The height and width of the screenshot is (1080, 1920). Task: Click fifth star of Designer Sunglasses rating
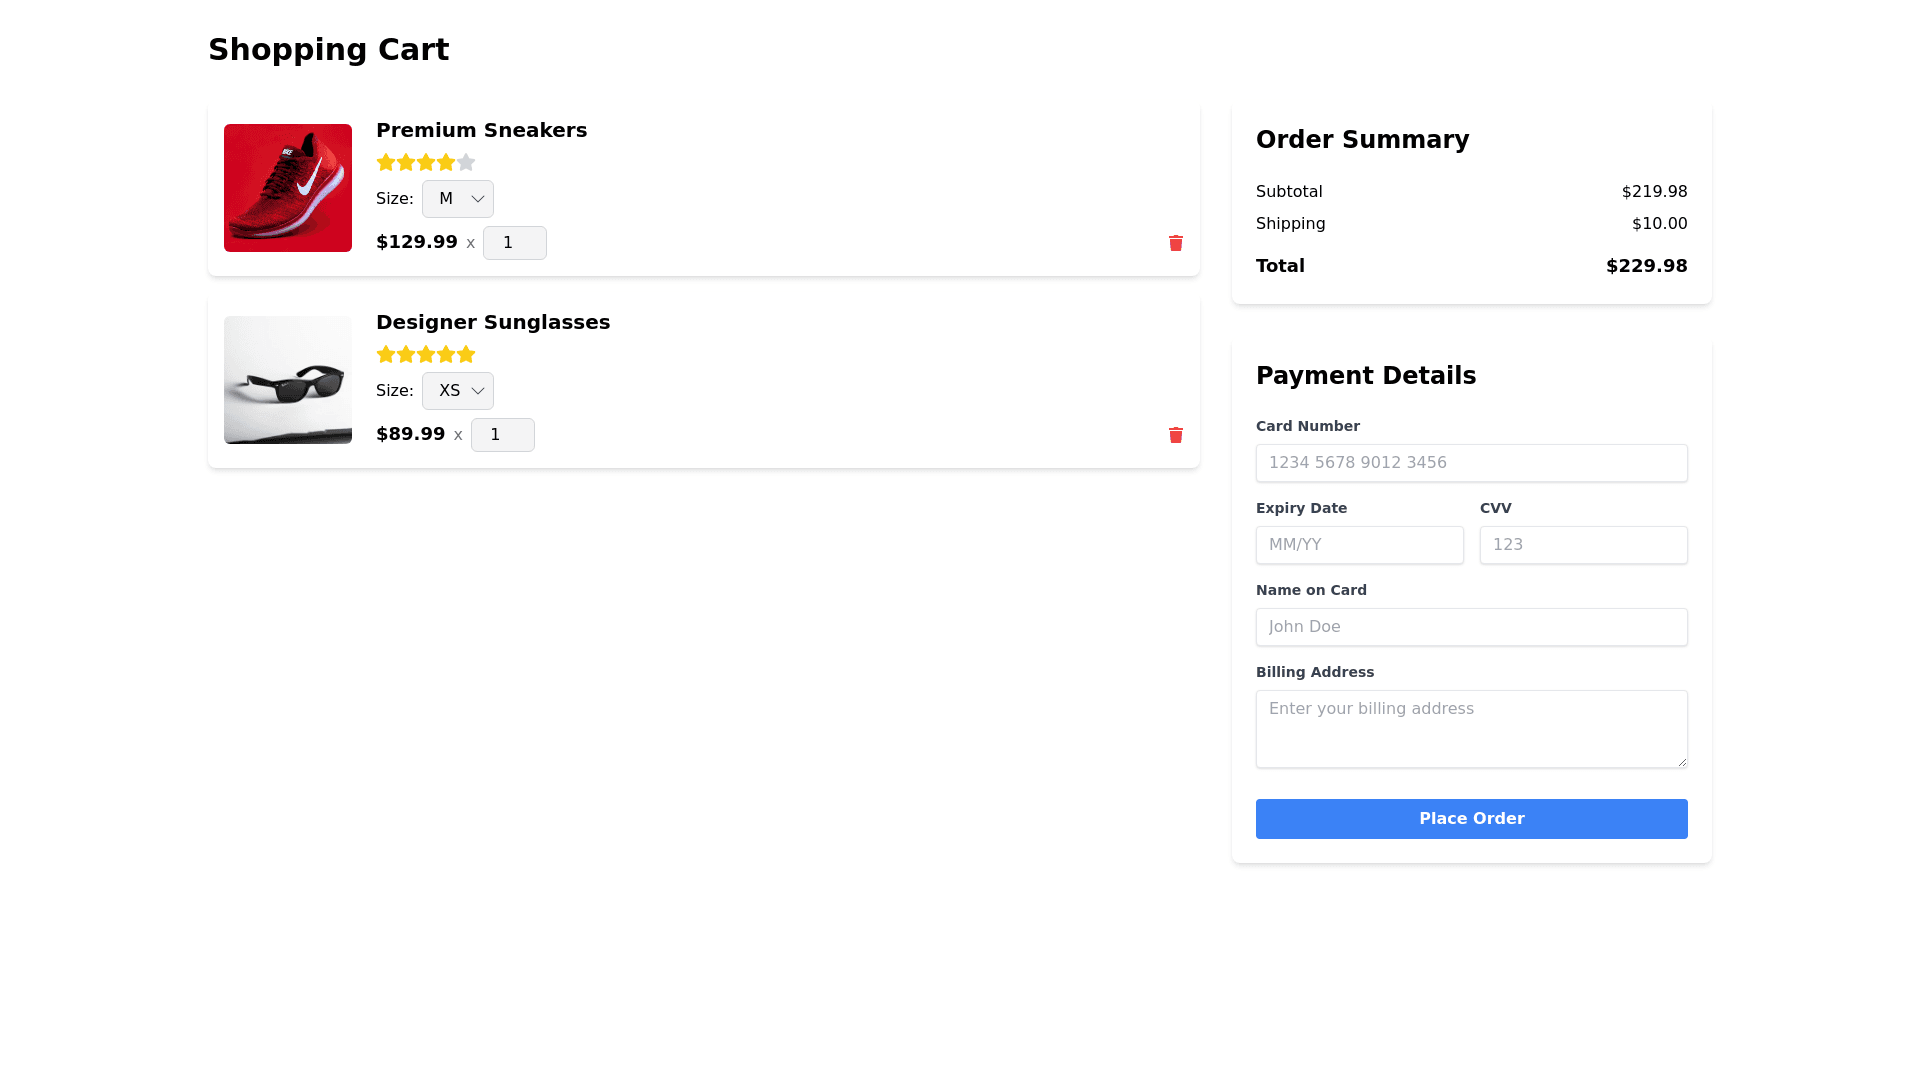pyautogui.click(x=466, y=354)
